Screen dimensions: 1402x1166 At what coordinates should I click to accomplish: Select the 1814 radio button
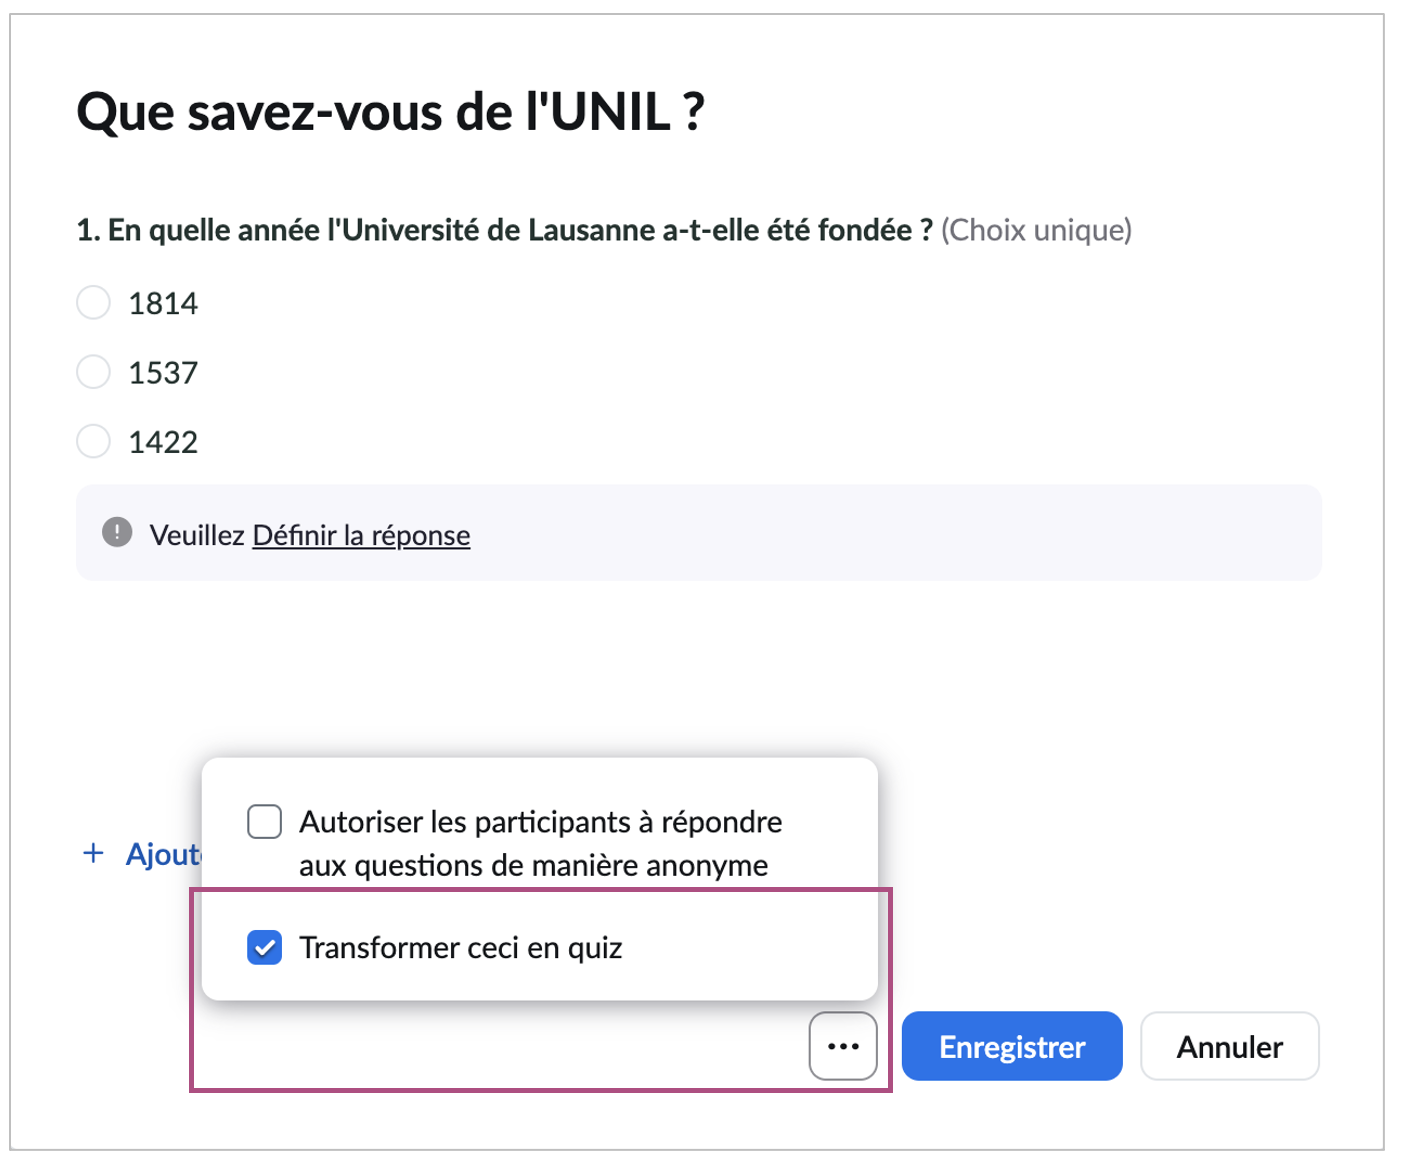pos(93,302)
